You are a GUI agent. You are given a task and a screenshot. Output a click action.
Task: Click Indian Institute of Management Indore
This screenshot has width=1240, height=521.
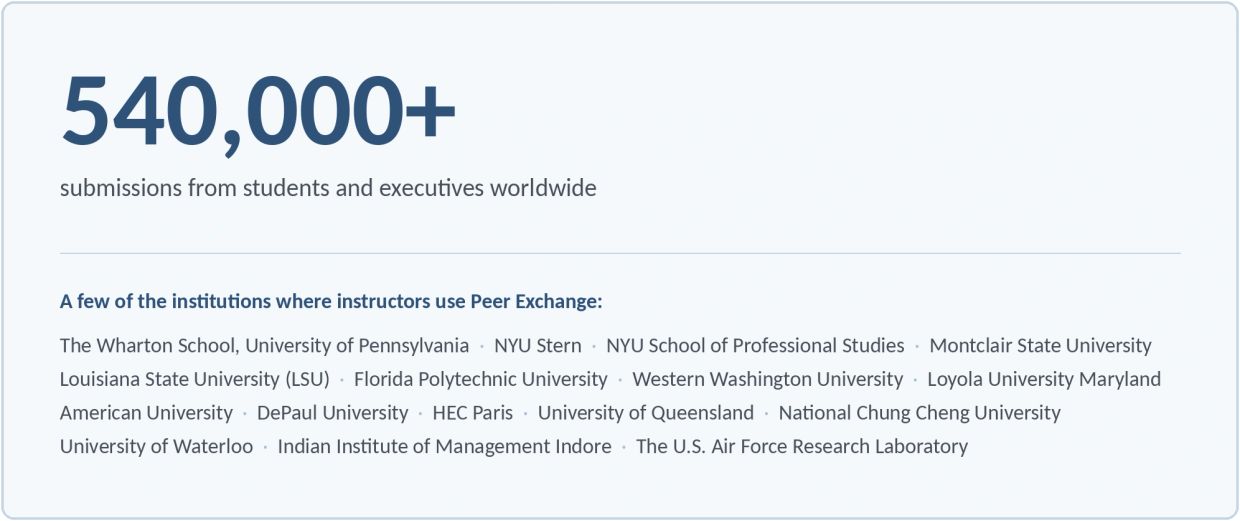pos(444,447)
